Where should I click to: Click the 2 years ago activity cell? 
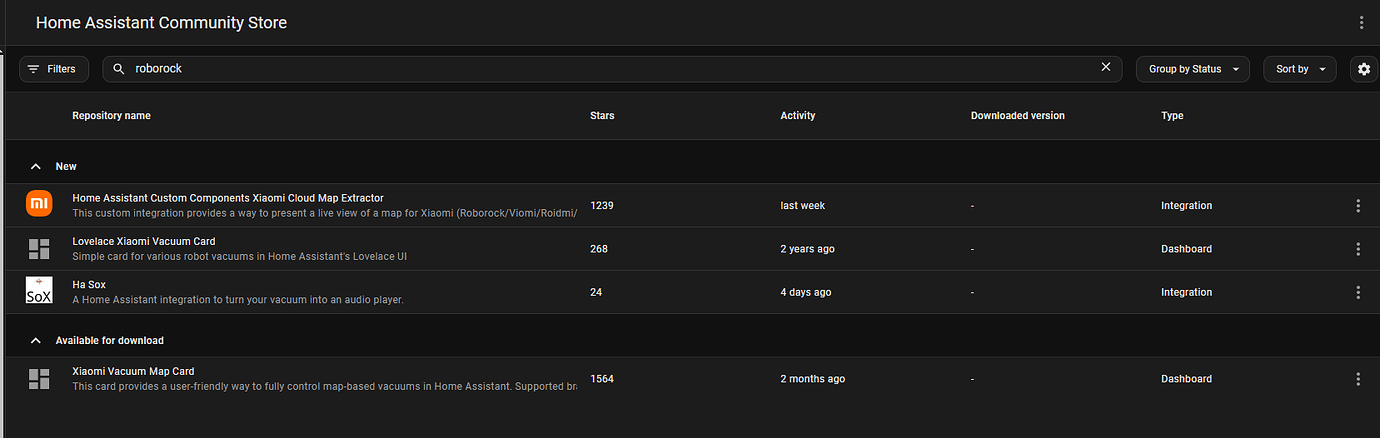point(807,249)
